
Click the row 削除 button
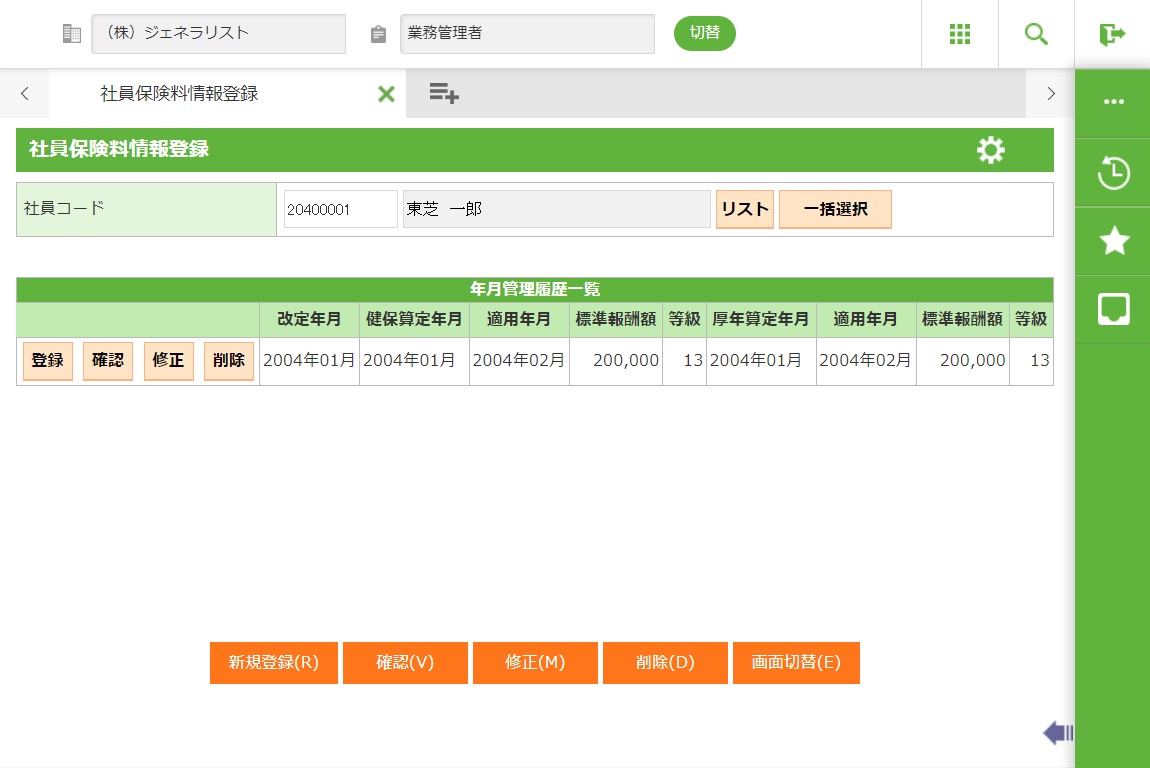coord(229,360)
